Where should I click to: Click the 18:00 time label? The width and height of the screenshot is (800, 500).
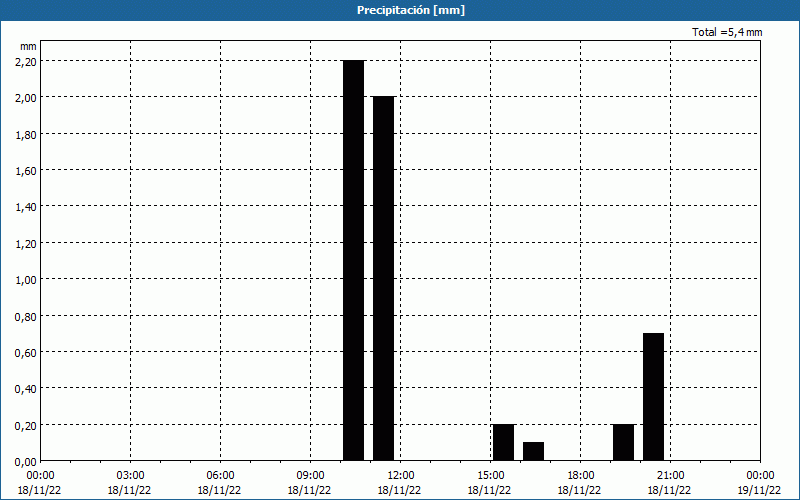[x=581, y=476]
